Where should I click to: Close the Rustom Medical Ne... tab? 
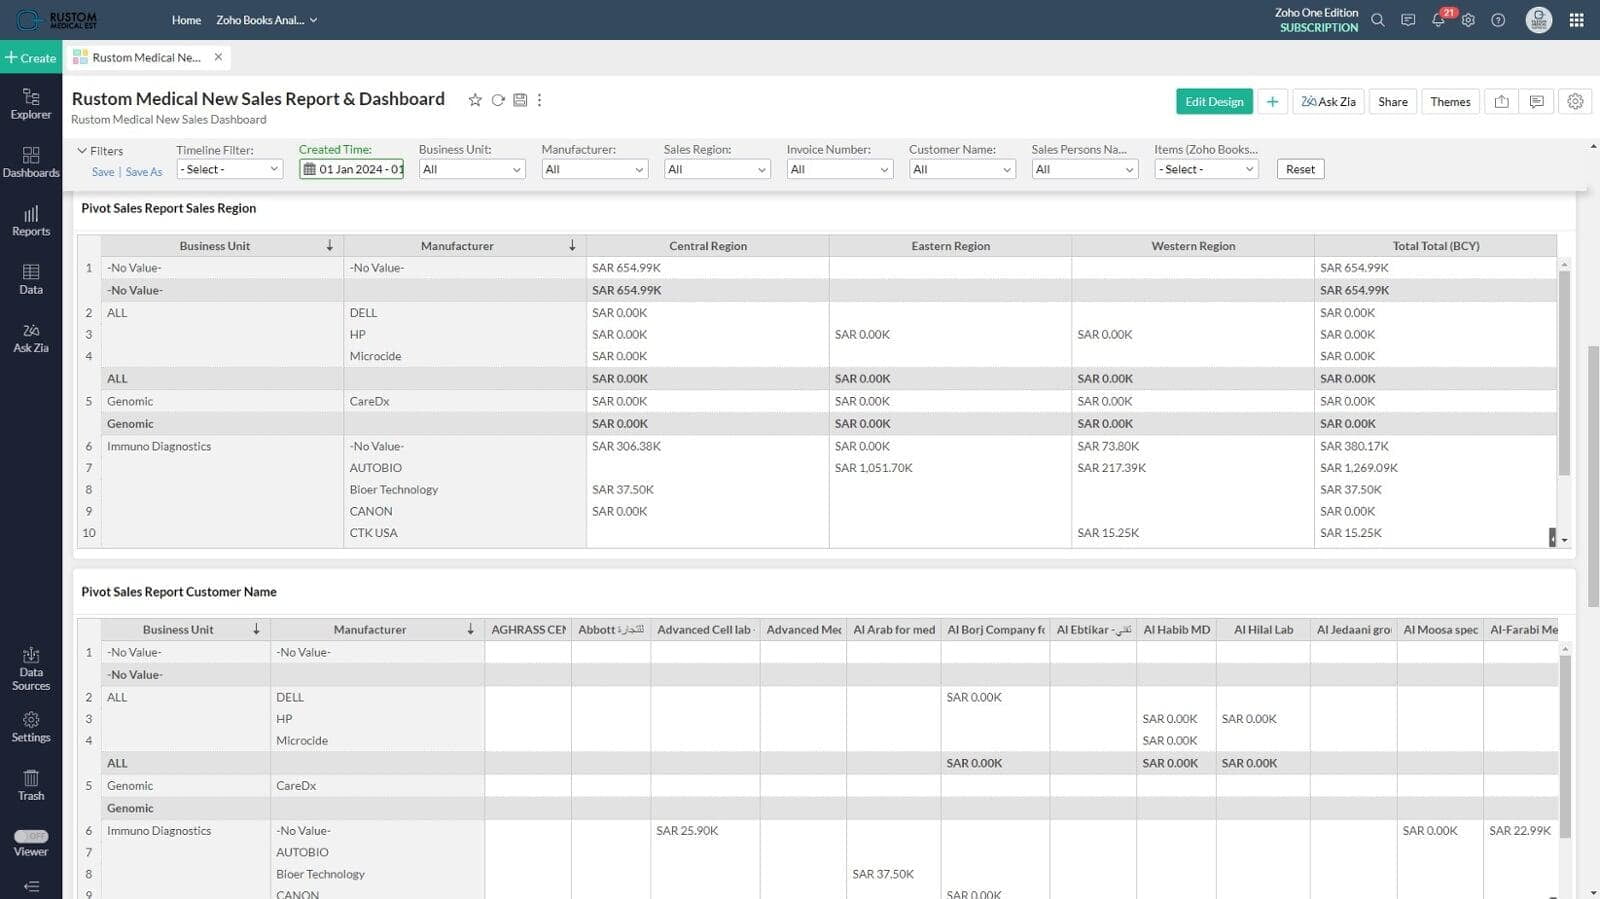click(x=218, y=57)
